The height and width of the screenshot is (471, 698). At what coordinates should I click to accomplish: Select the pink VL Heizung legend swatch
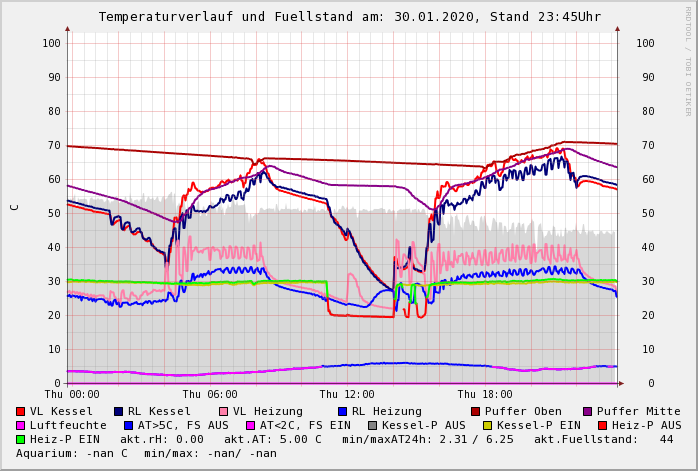pos(224,411)
